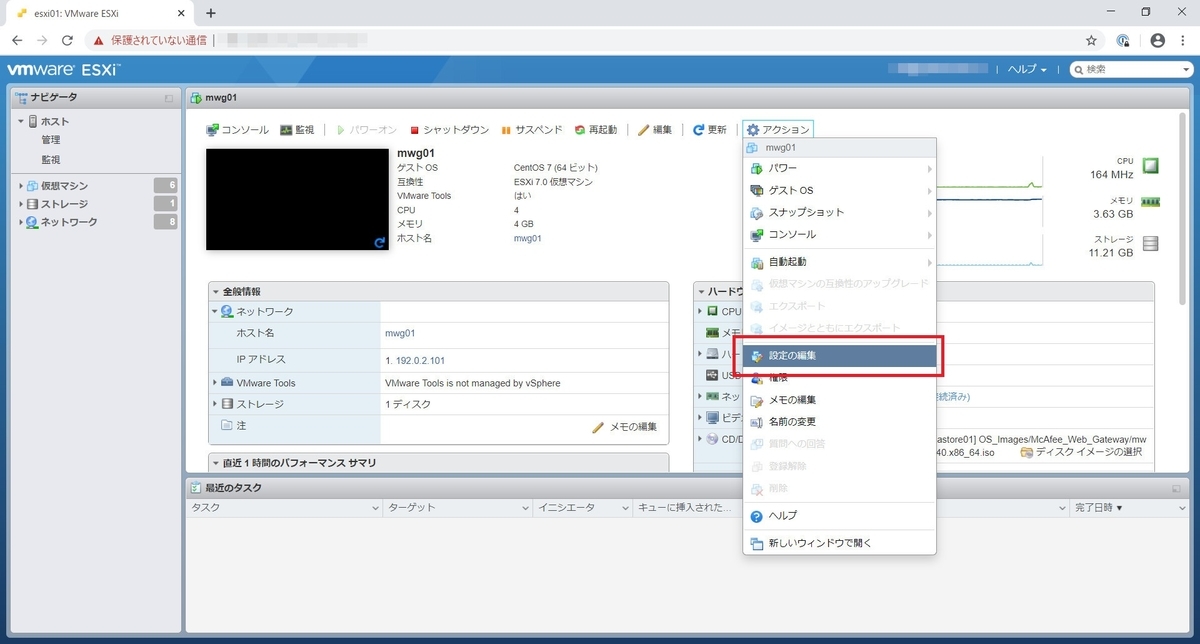Open the Console (コンソール) submenu item
The height and width of the screenshot is (644, 1200).
pyautogui.click(x=840, y=234)
